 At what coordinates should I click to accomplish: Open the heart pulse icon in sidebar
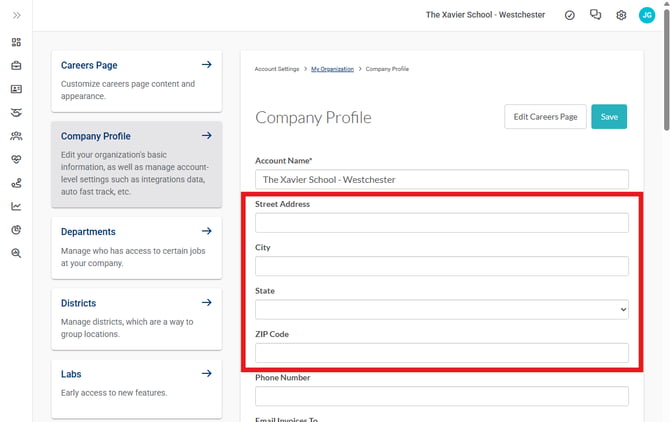pyautogui.click(x=16, y=159)
